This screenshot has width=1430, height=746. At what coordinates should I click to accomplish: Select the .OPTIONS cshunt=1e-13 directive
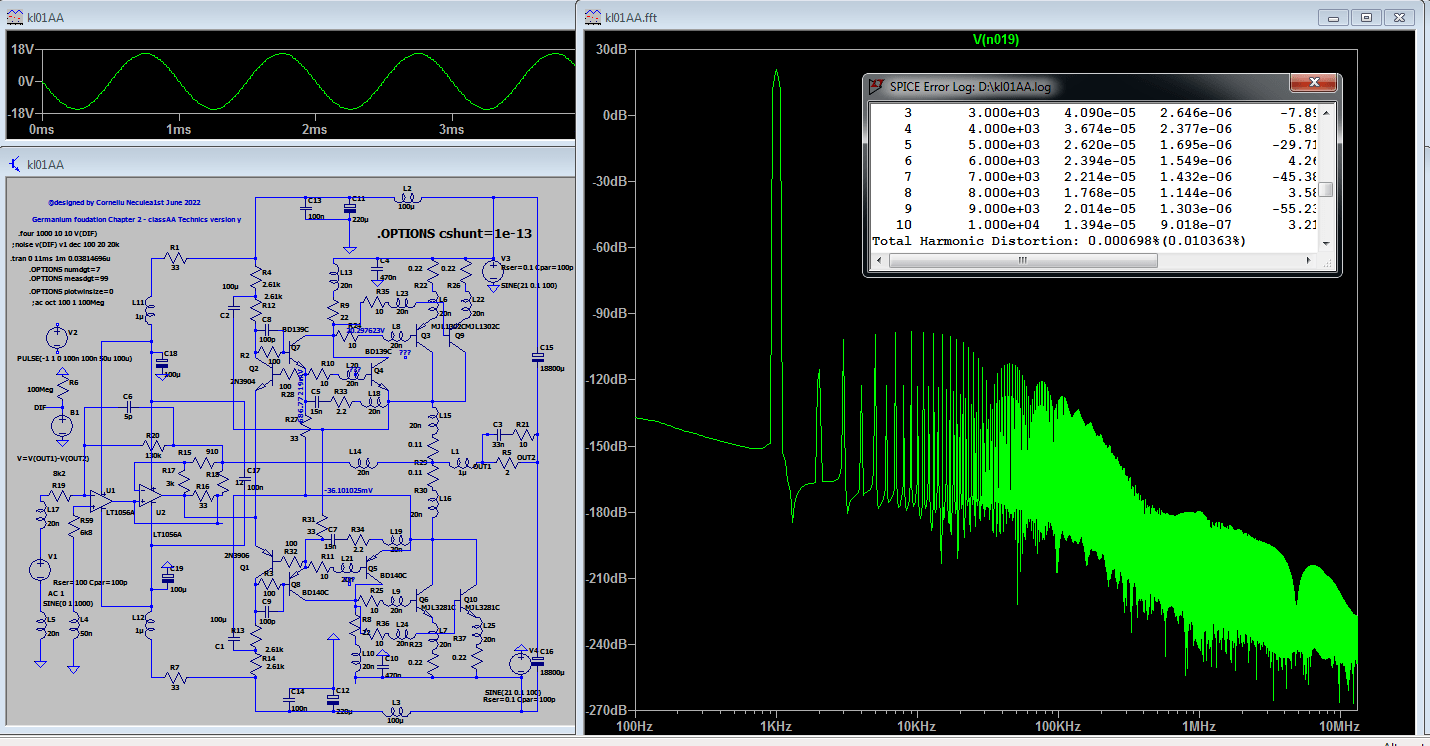pyautogui.click(x=456, y=233)
